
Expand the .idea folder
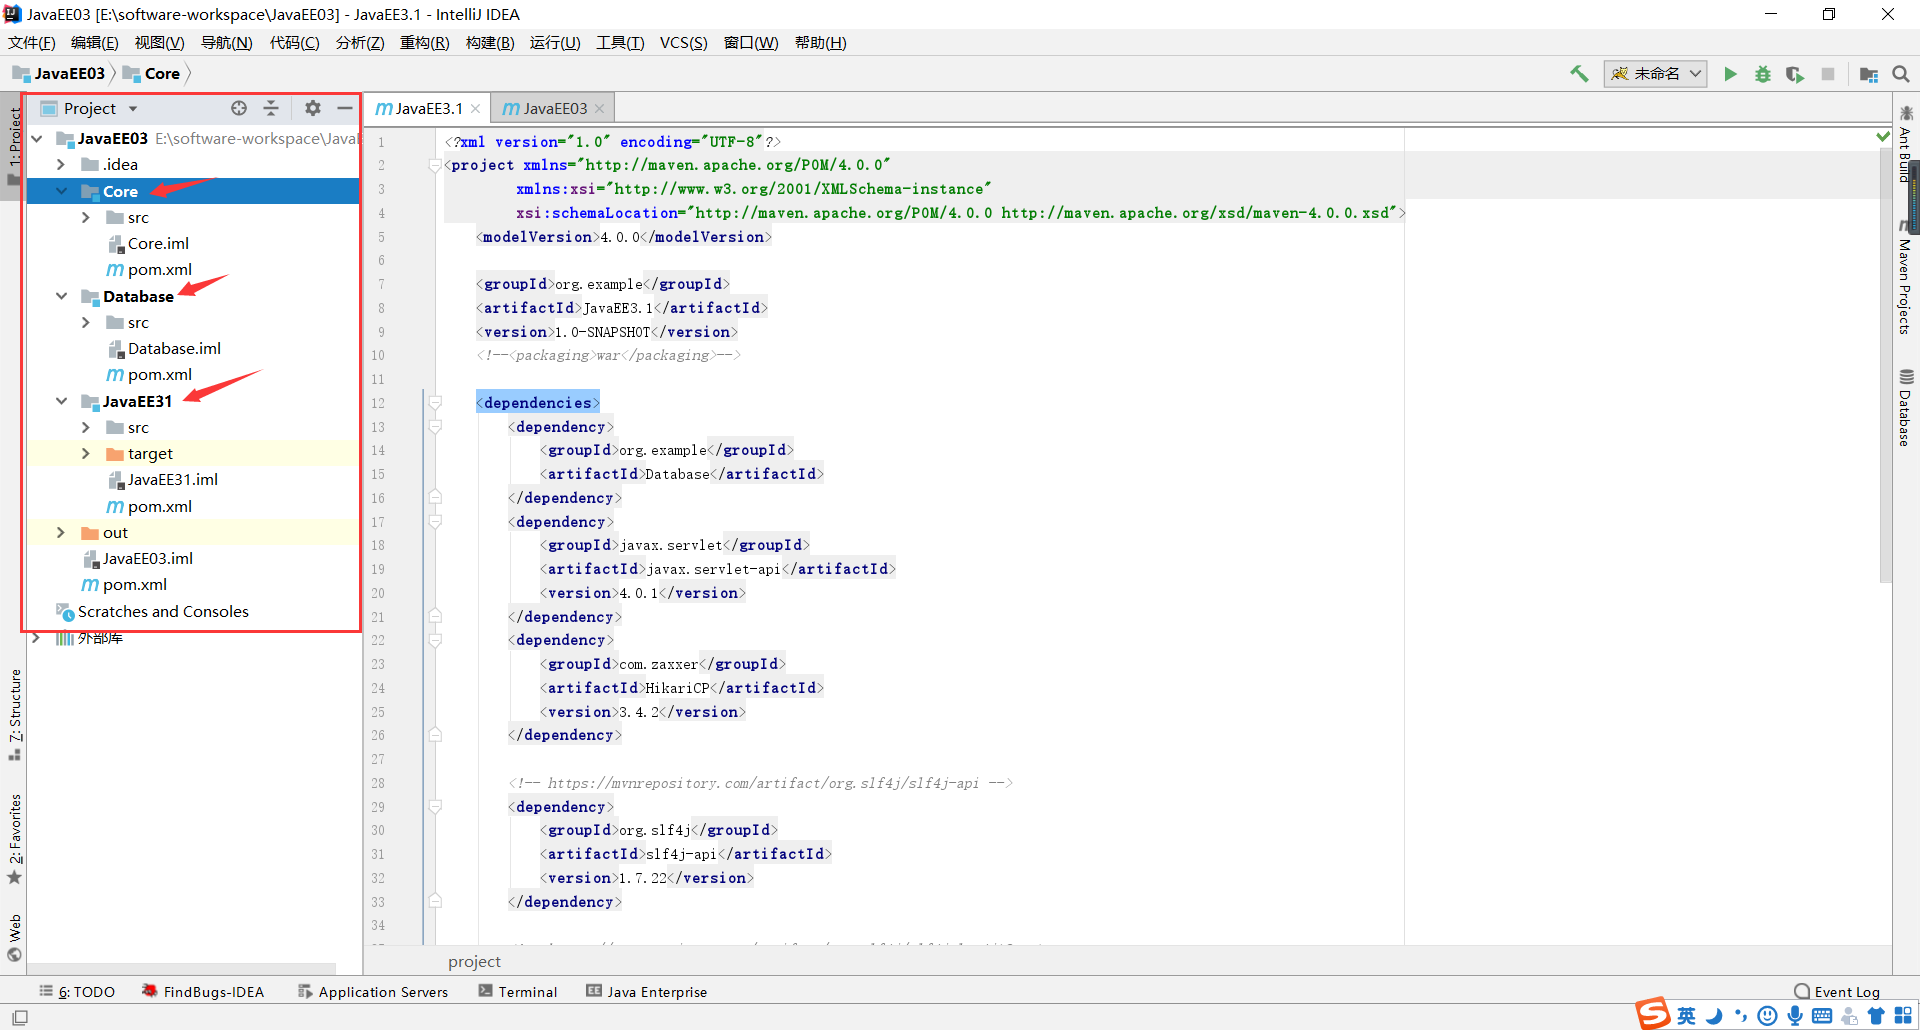click(61, 165)
